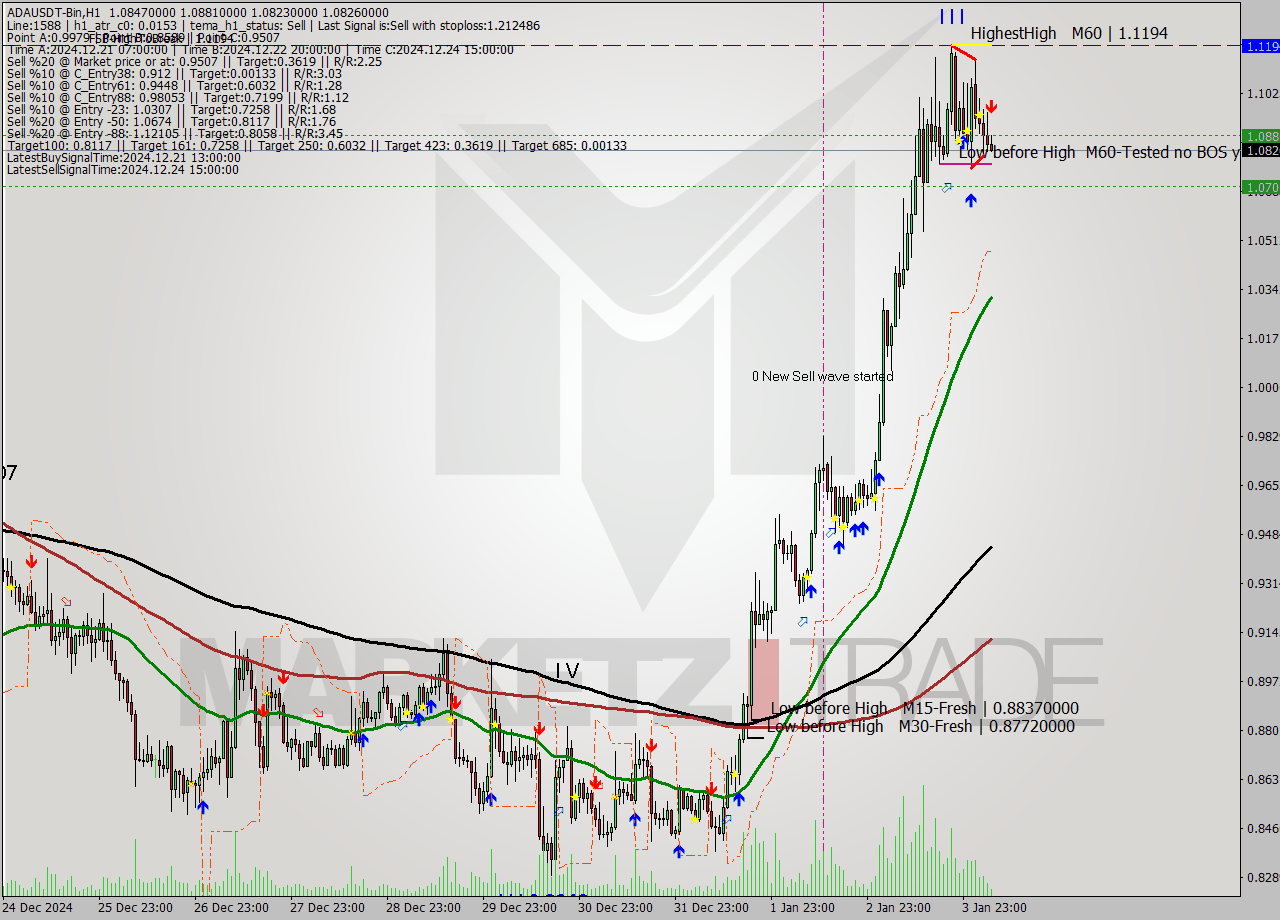Click the 0.863 price scale value
Viewport: 1280px width, 920px height.
tap(1262, 779)
